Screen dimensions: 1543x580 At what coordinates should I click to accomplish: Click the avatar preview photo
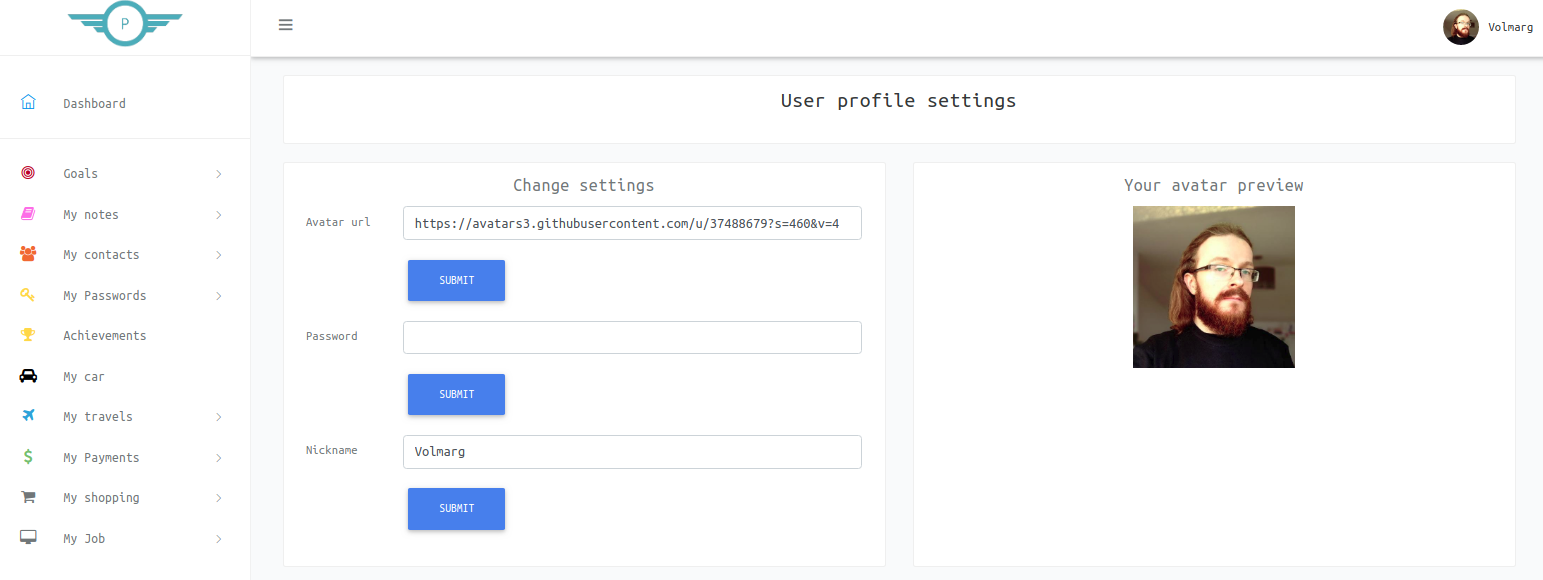1214,287
